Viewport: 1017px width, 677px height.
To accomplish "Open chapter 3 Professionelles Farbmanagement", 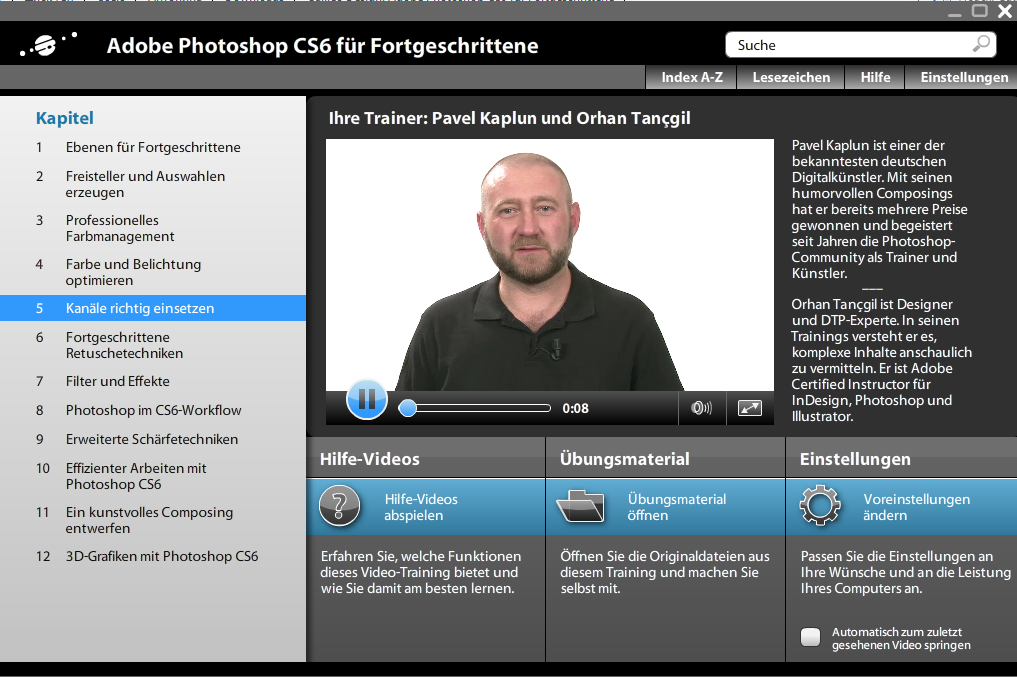I will (x=153, y=228).
